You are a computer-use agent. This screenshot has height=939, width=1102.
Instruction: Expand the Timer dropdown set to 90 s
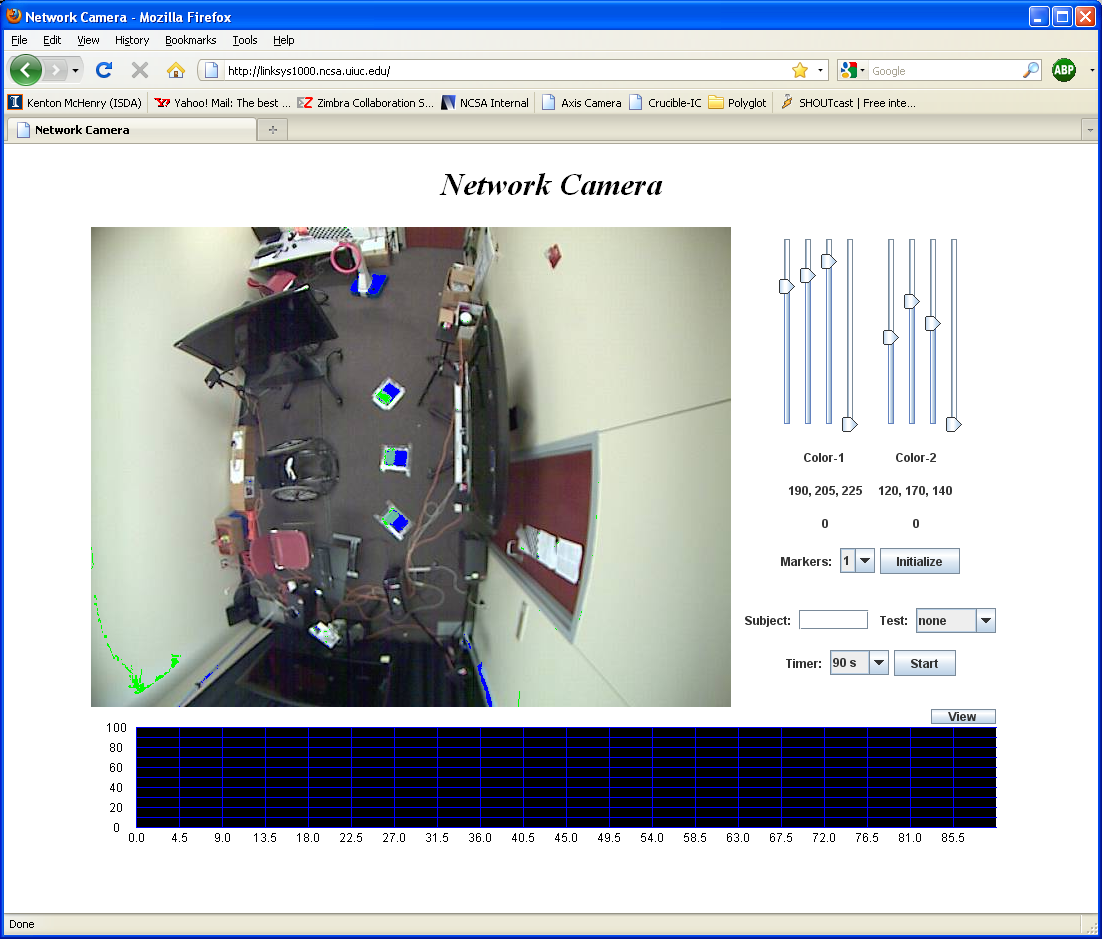tap(878, 663)
